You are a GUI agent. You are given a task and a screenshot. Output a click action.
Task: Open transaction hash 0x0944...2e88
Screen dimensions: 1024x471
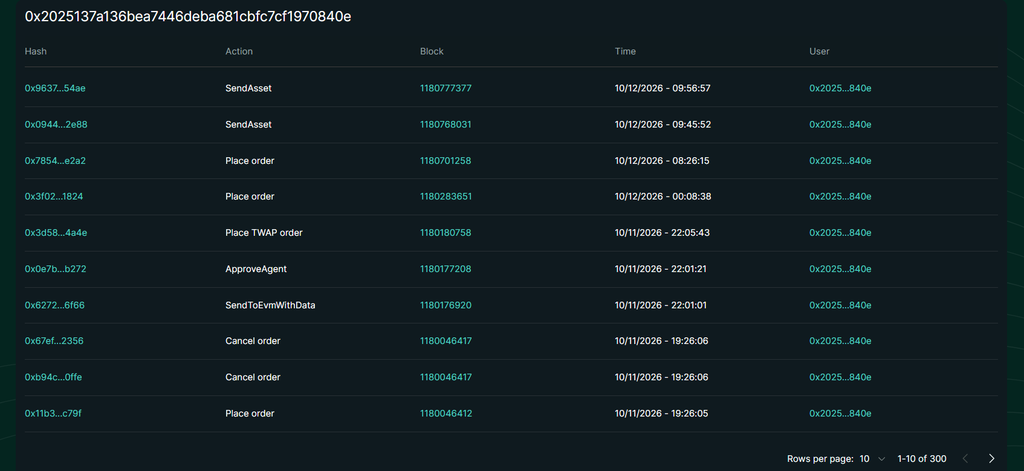tap(56, 124)
